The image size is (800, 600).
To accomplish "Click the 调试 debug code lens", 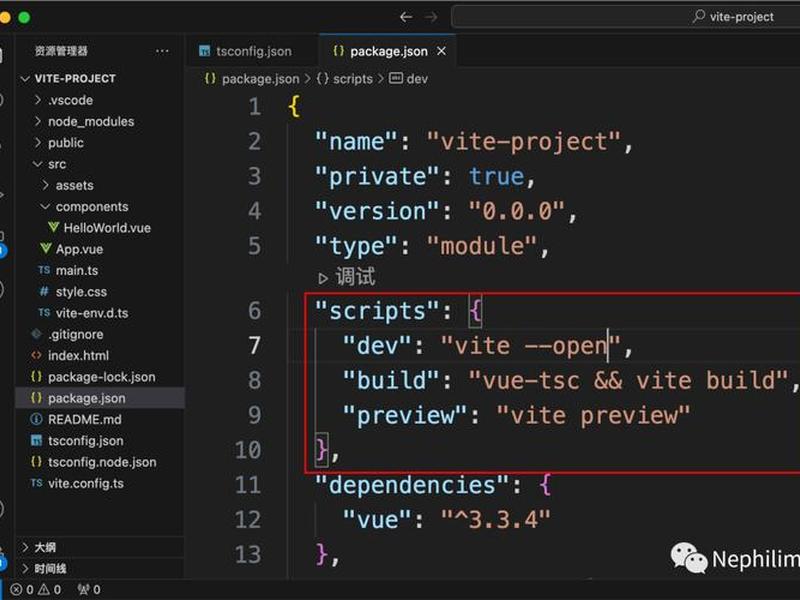I will click(347, 277).
